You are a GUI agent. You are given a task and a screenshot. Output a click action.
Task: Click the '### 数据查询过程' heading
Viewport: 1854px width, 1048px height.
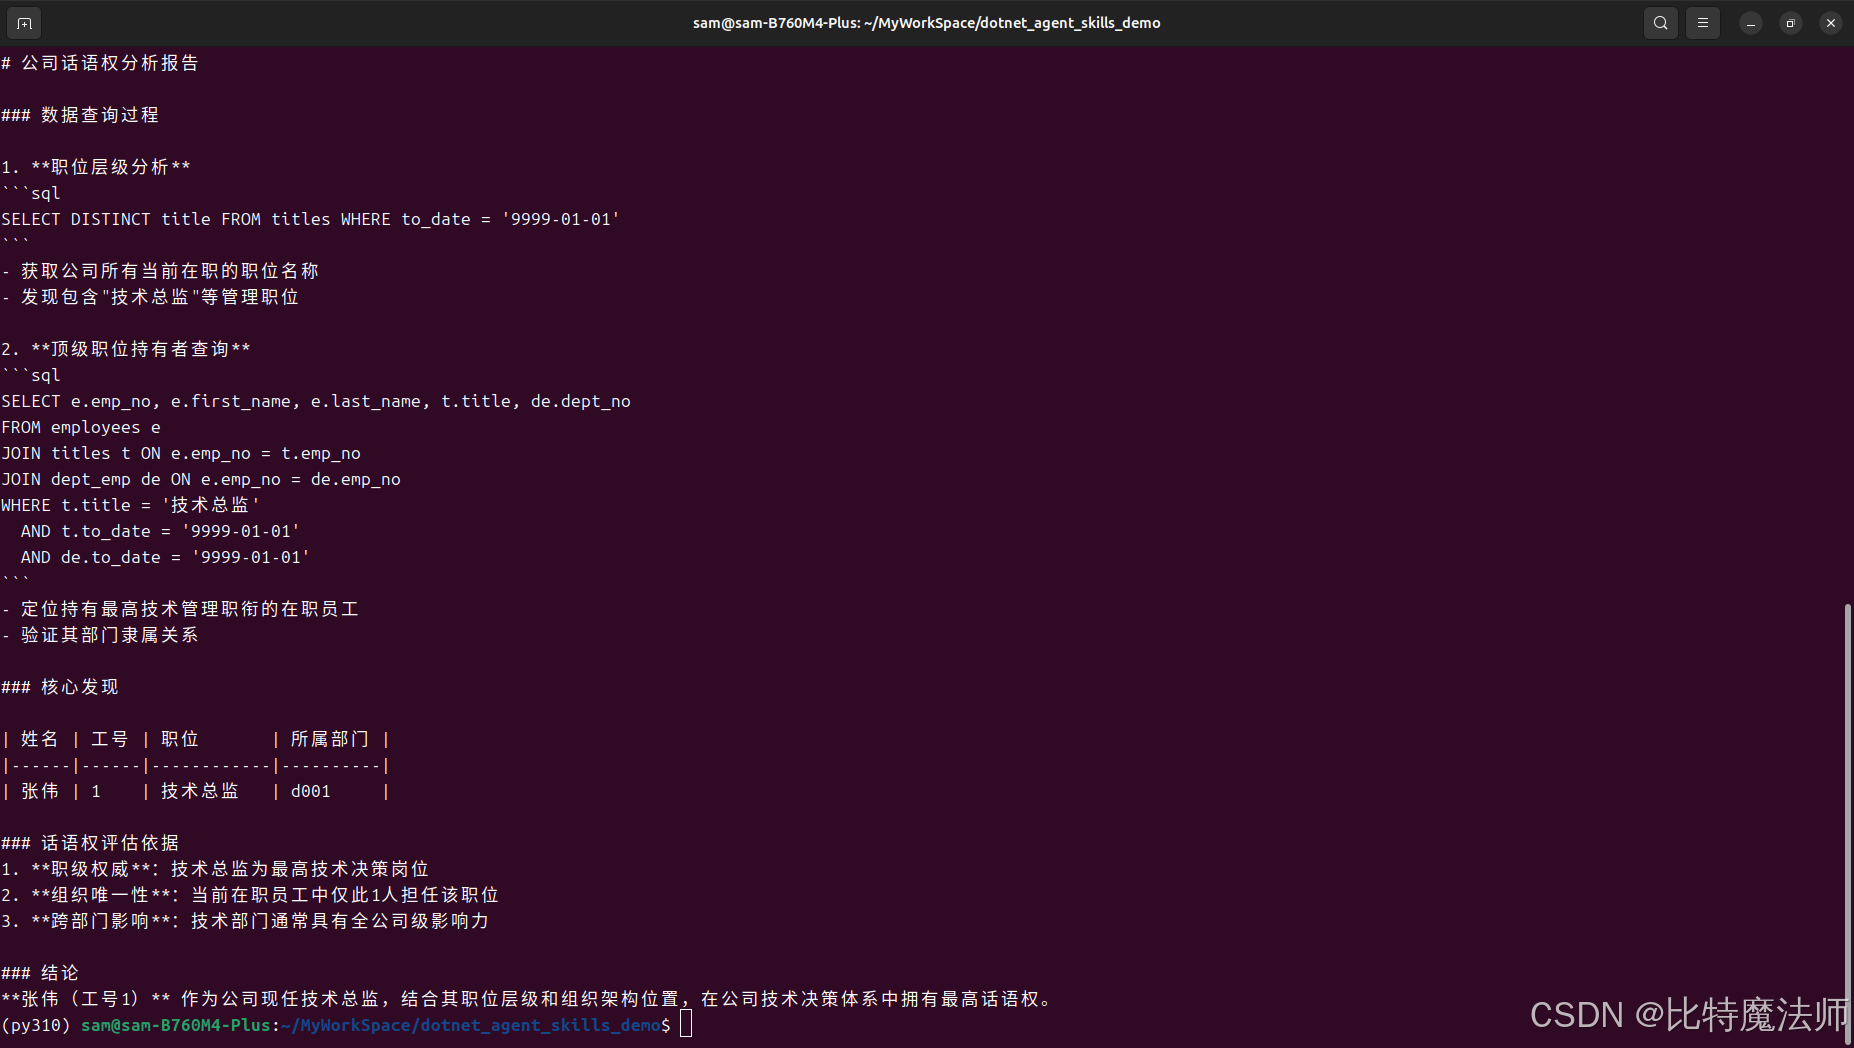point(80,115)
